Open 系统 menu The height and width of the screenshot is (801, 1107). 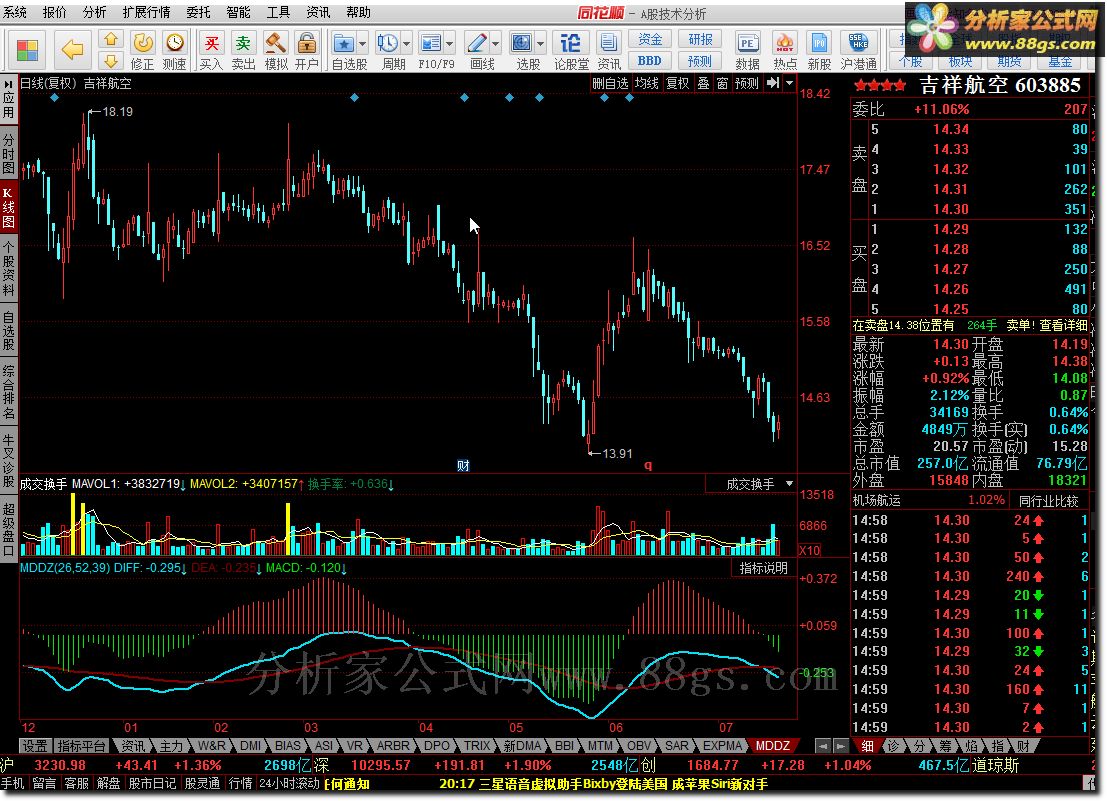click(x=15, y=12)
